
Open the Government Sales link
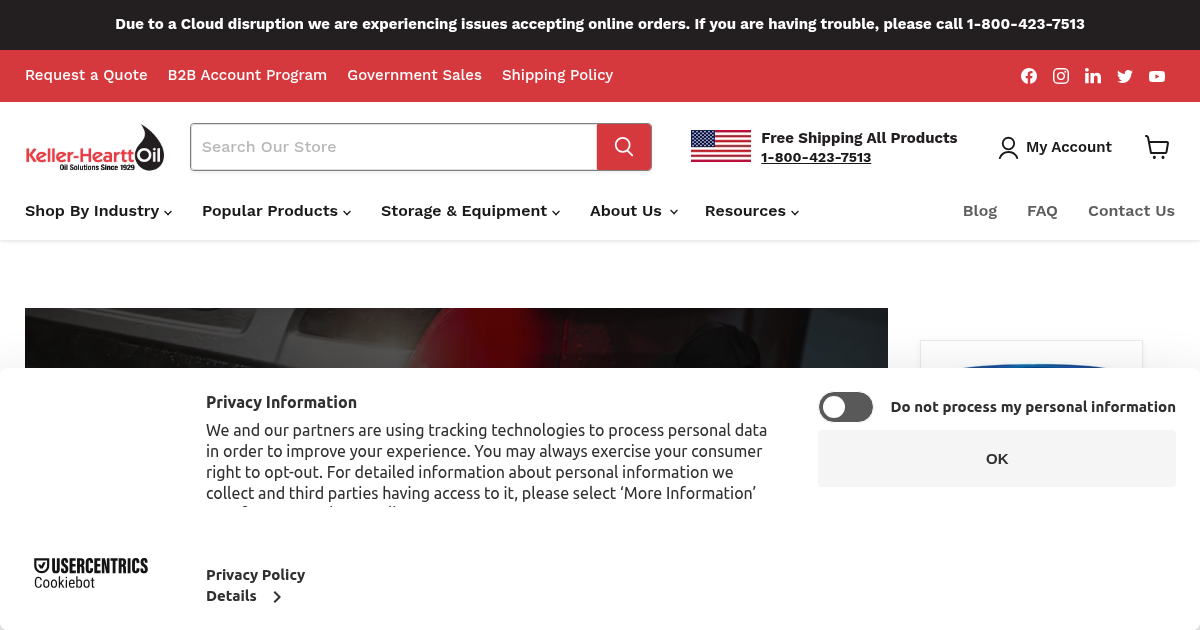[x=414, y=75]
